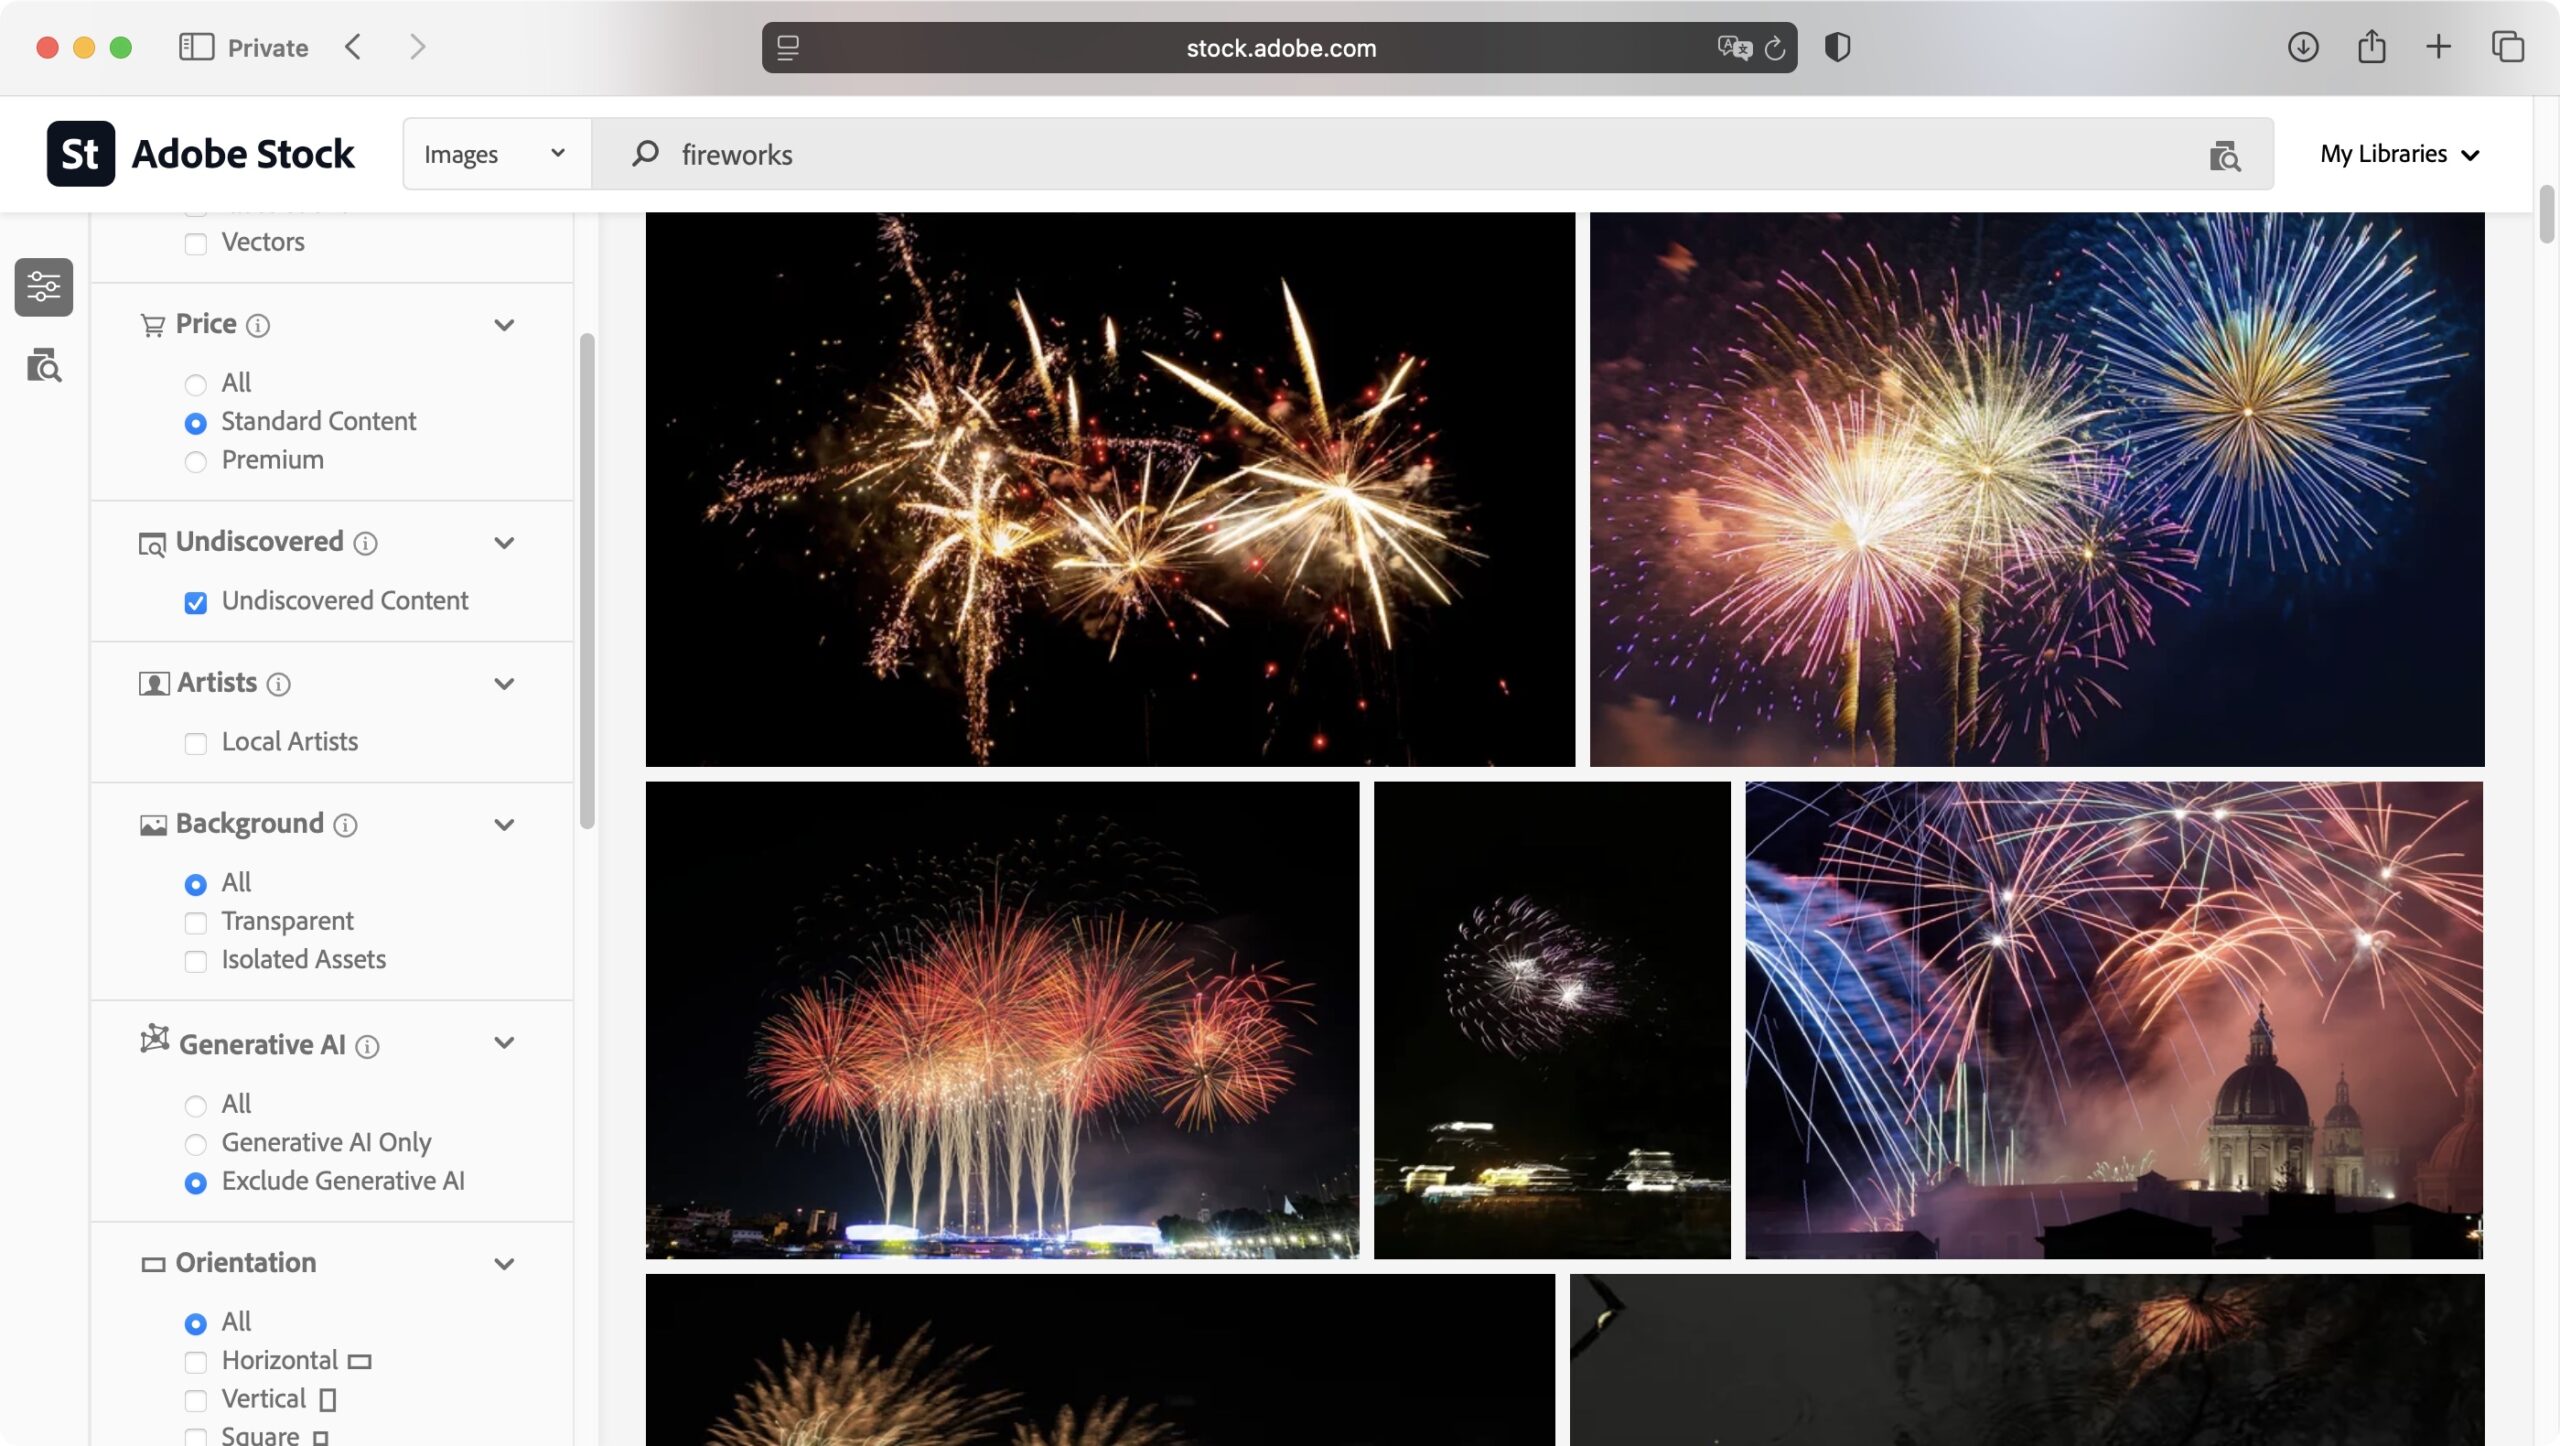Open the Images type dropdown
This screenshot has width=2560, height=1446.
point(496,154)
